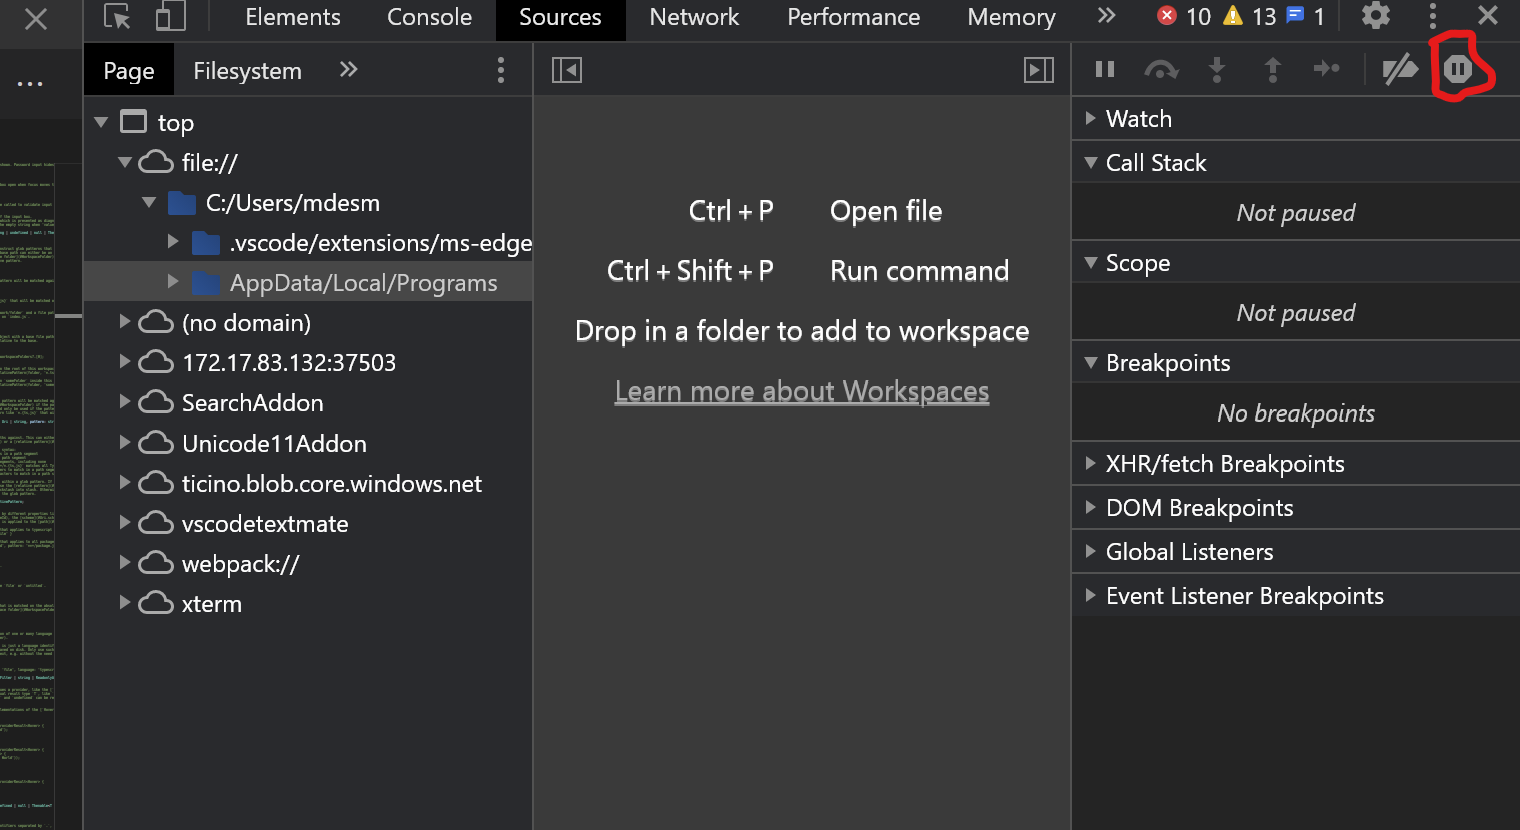This screenshot has height=830, width=1520.
Task: Click the inspect element cursor icon
Action: (115, 16)
